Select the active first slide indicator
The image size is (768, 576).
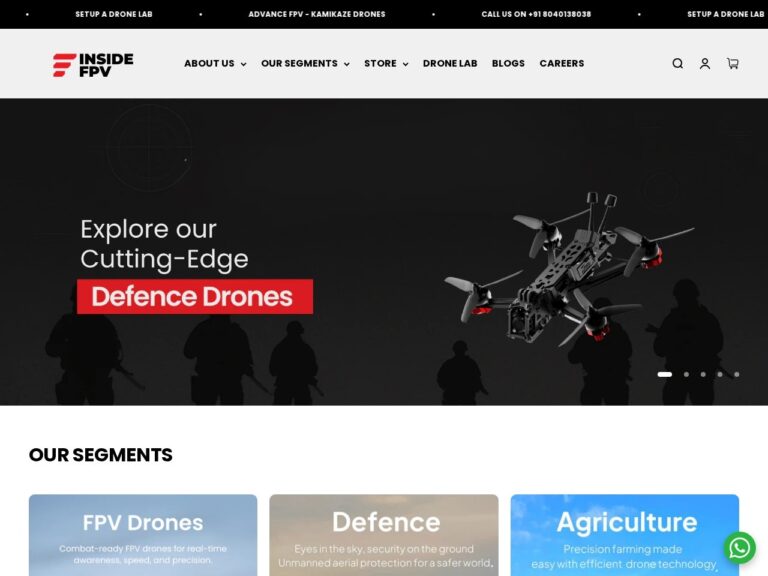665,374
